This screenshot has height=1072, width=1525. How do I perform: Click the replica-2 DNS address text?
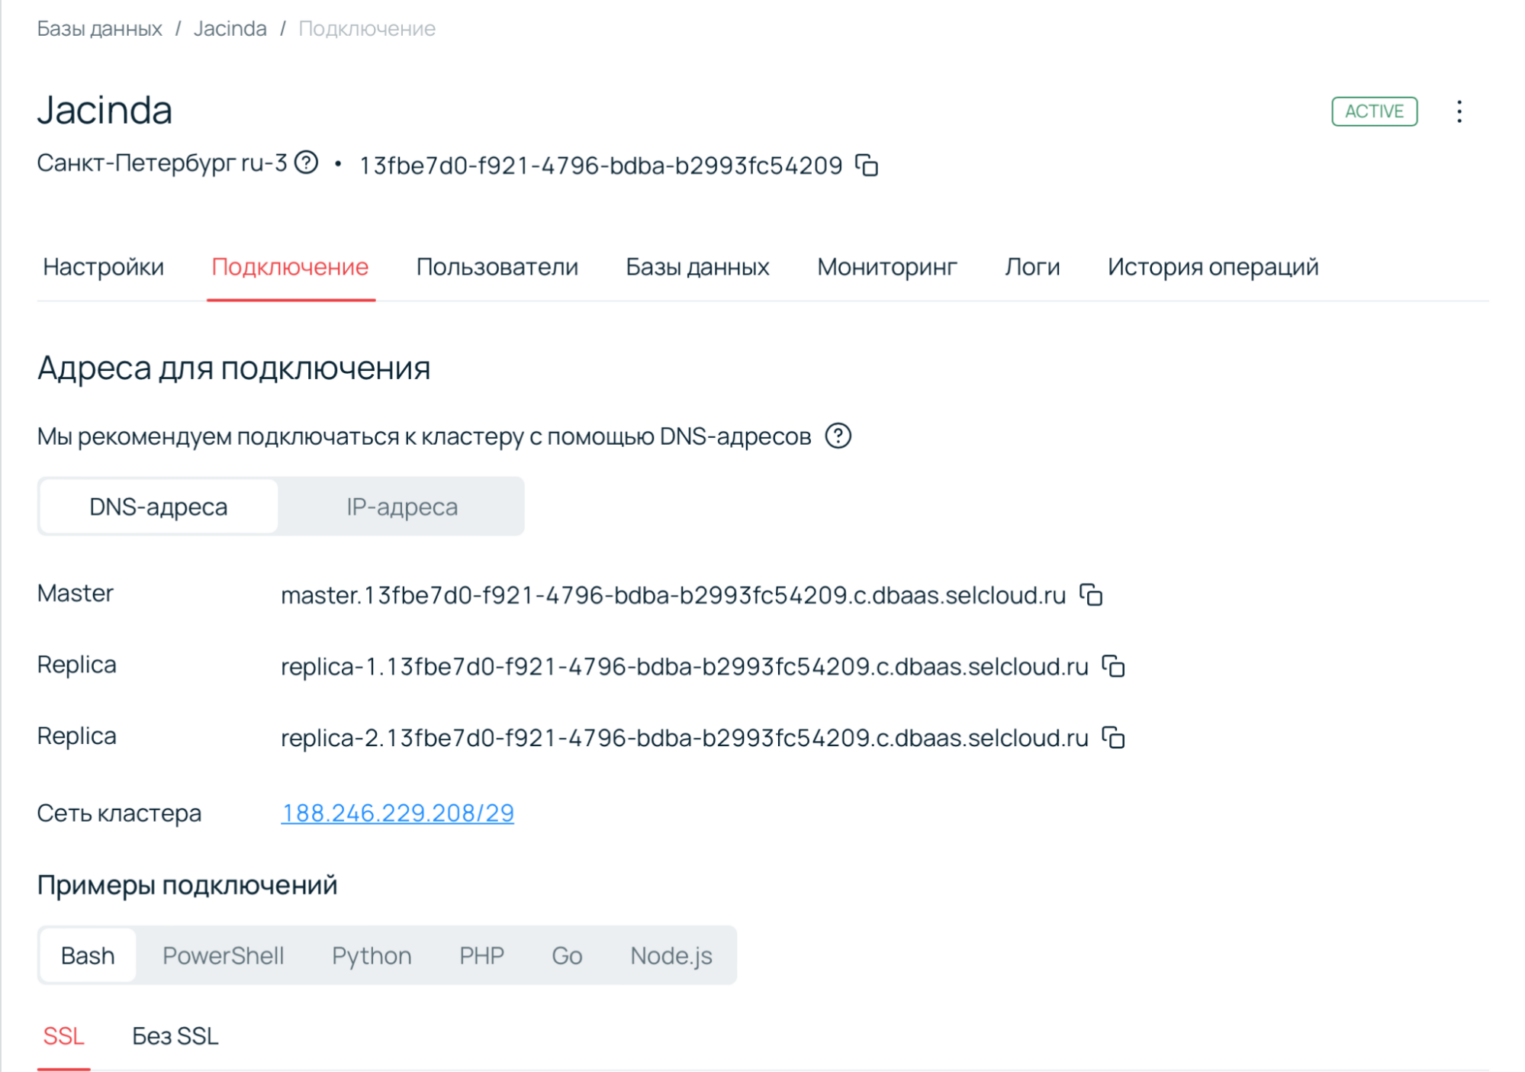click(x=684, y=738)
